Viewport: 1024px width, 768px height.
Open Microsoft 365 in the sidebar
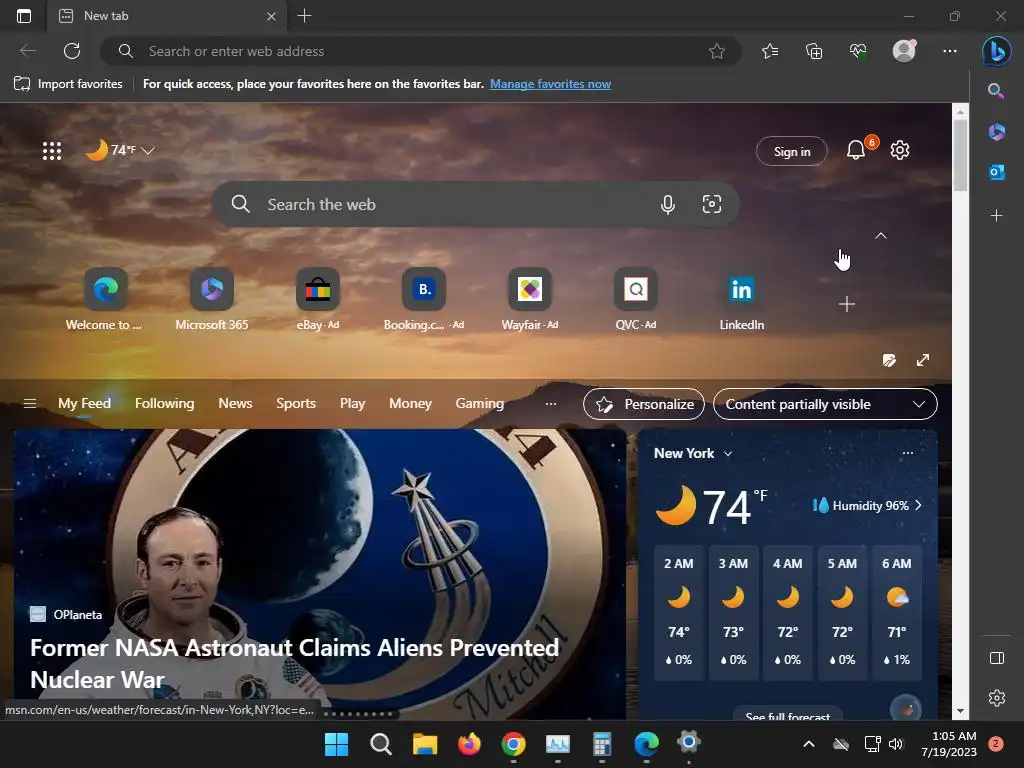pyautogui.click(x=997, y=132)
